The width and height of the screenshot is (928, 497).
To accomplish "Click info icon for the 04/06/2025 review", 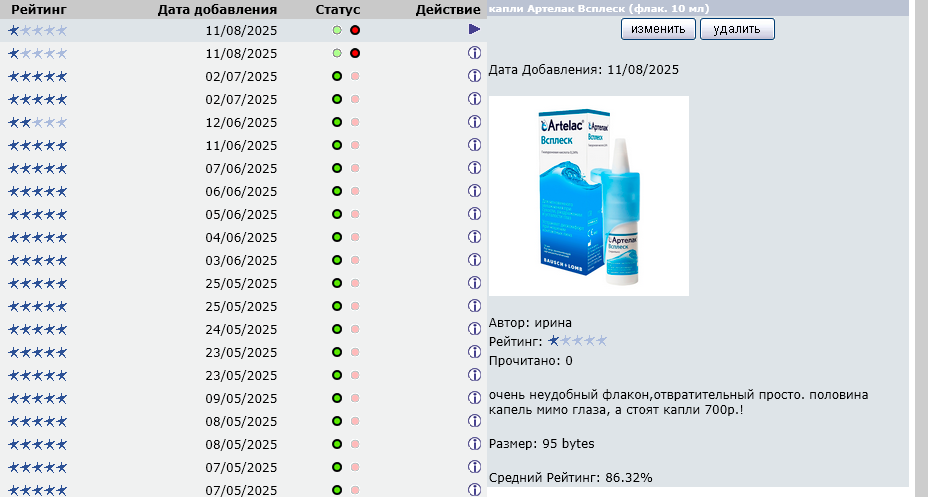I will tap(474, 237).
